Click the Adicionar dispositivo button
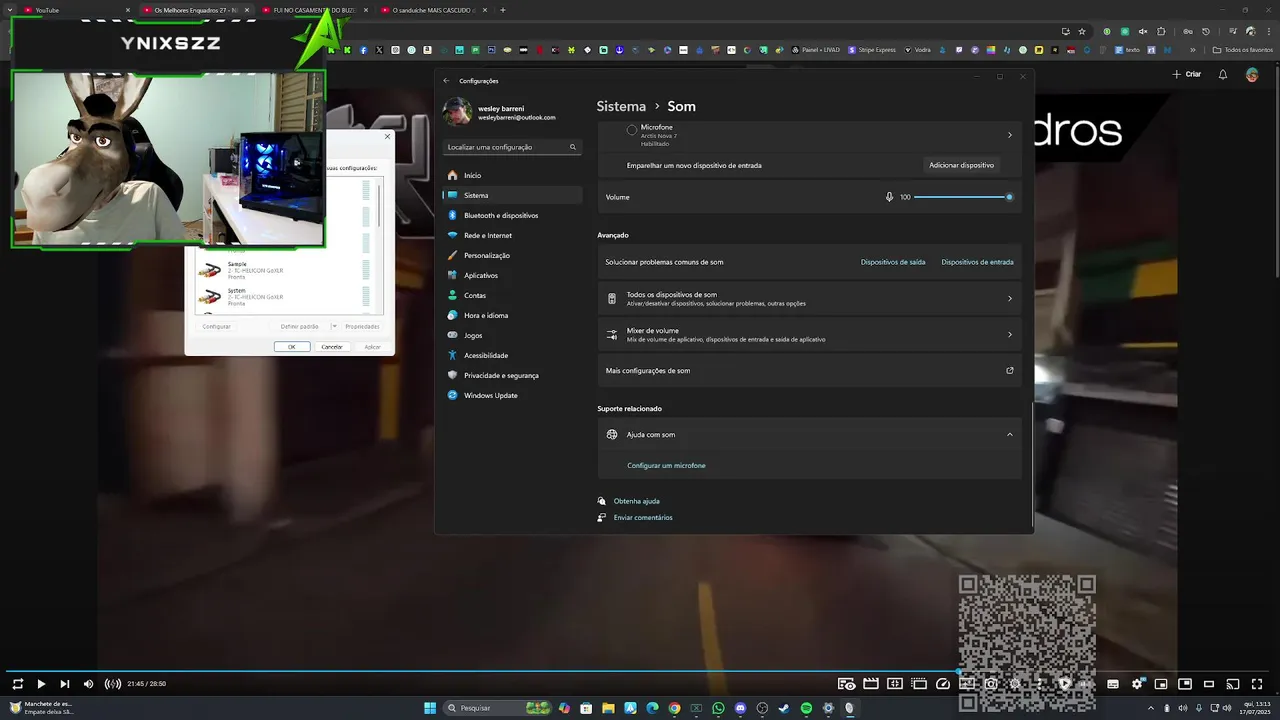Screen dimensions: 1280x720 coord(961,165)
